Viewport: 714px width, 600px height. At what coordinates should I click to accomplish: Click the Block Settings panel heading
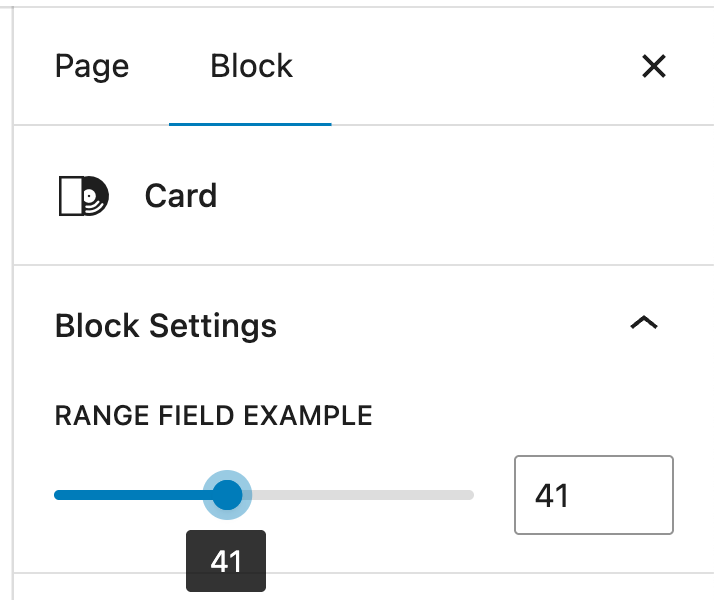point(166,325)
